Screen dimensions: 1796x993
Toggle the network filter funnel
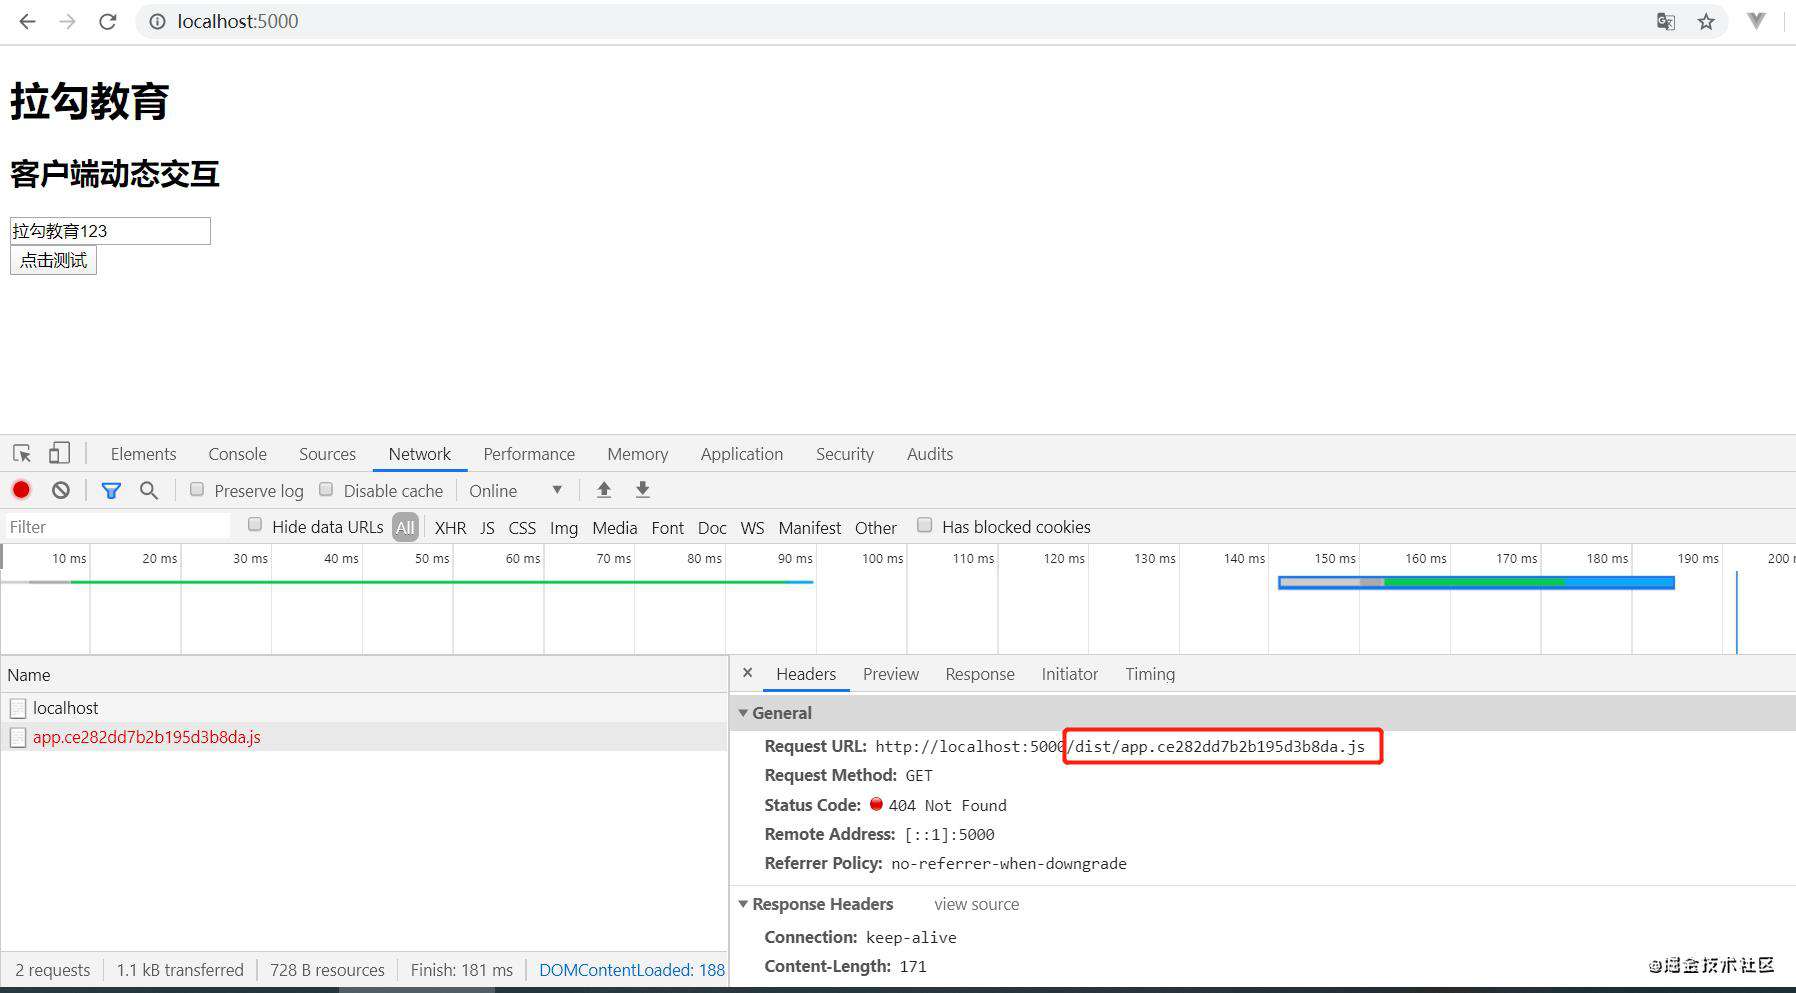pyautogui.click(x=111, y=490)
